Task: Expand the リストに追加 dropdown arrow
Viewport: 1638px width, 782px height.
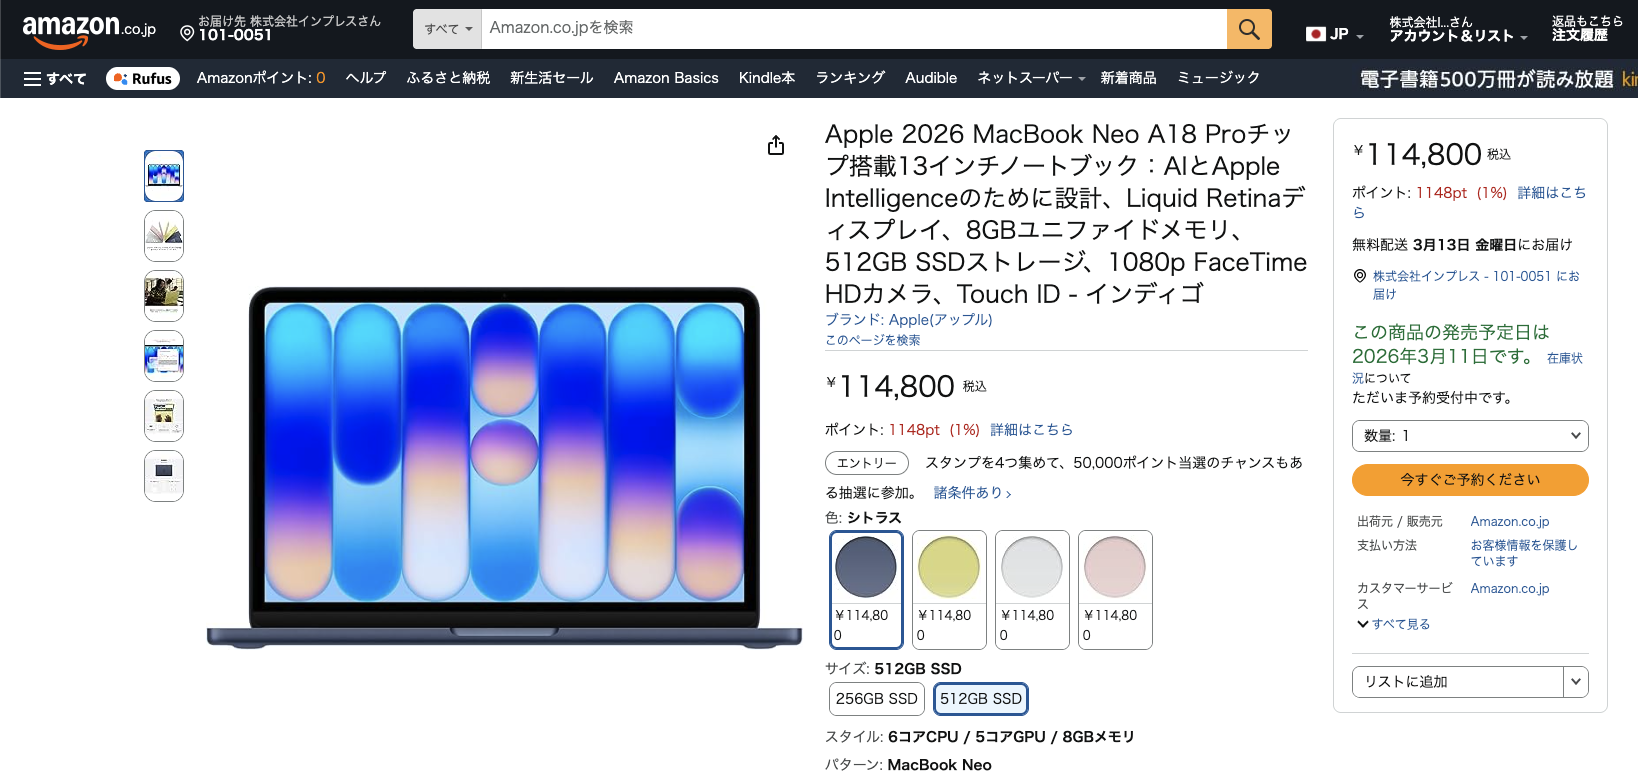Action: (1576, 682)
